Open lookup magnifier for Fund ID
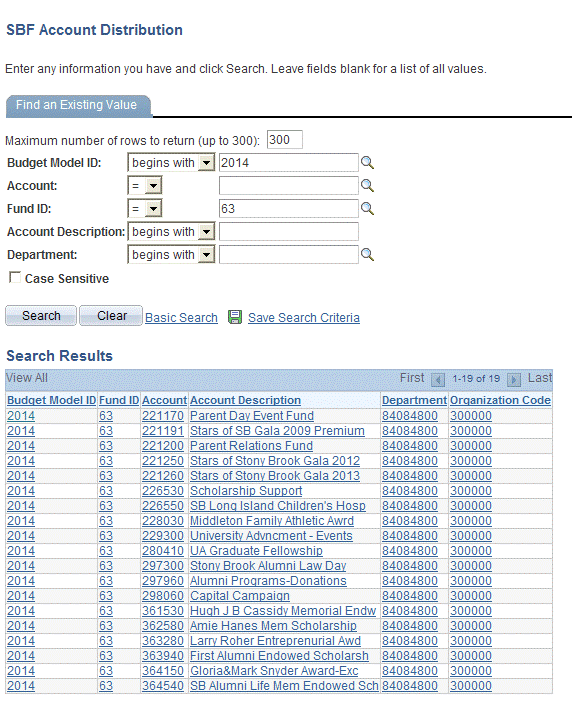This screenshot has height=710, width=572. coord(367,209)
